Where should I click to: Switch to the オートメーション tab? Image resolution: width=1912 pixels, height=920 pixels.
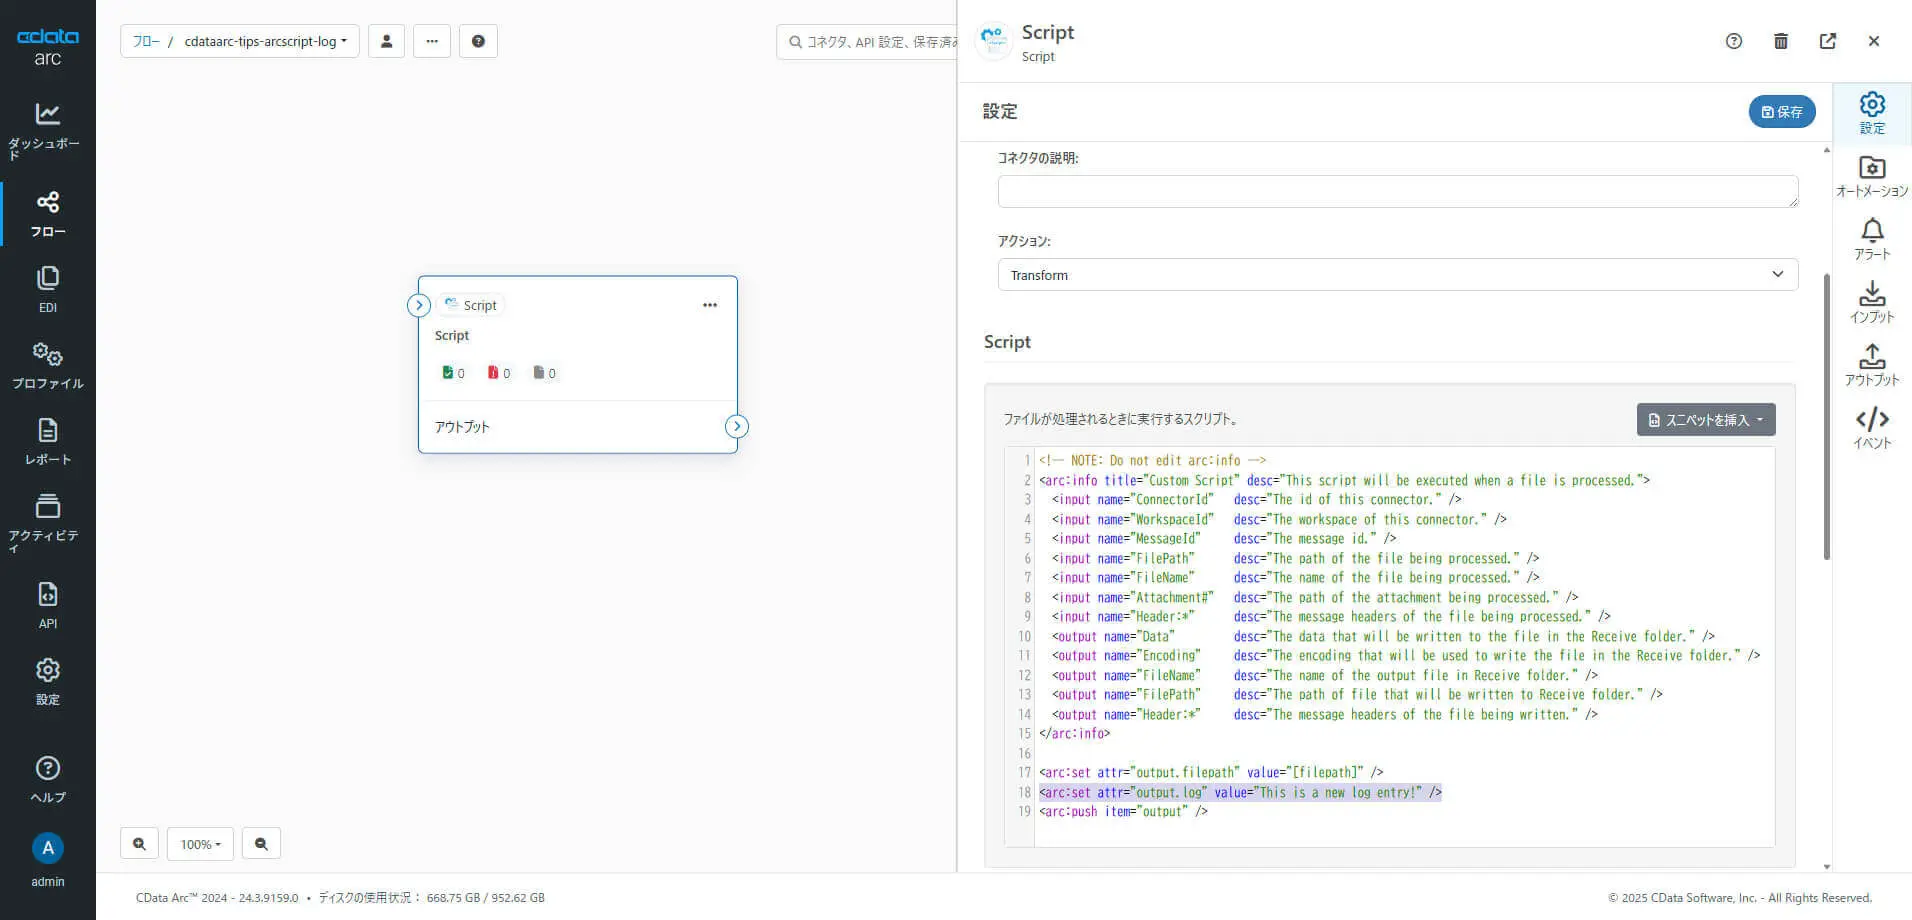(1871, 176)
